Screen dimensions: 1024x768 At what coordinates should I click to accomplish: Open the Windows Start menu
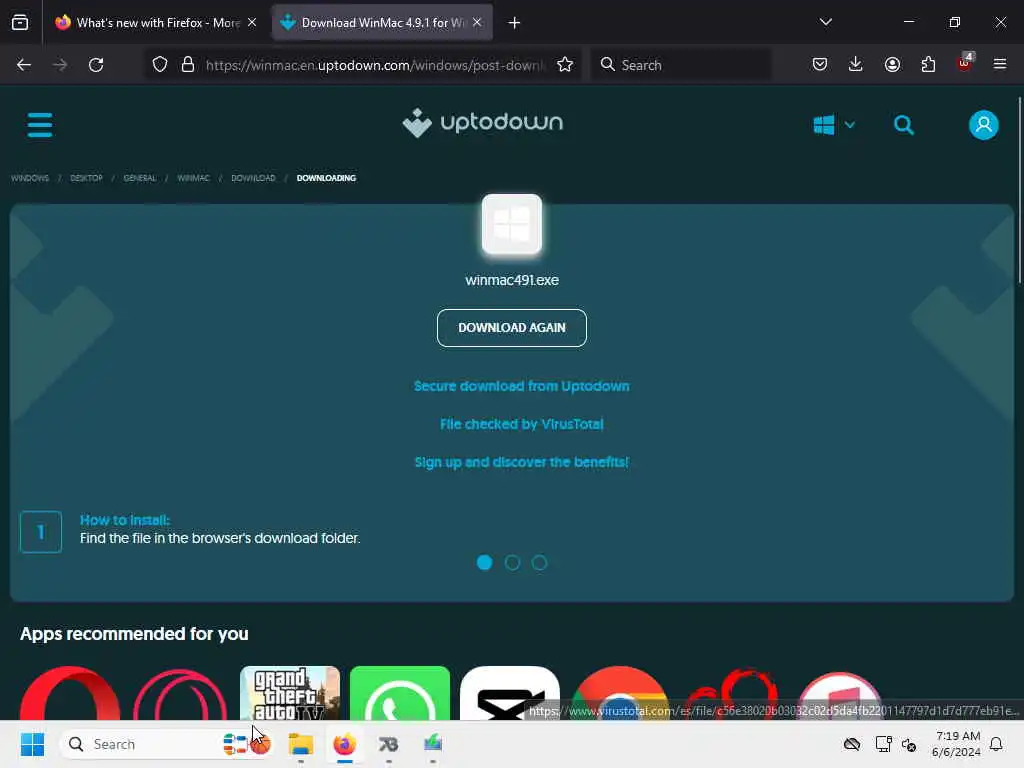coord(32,744)
